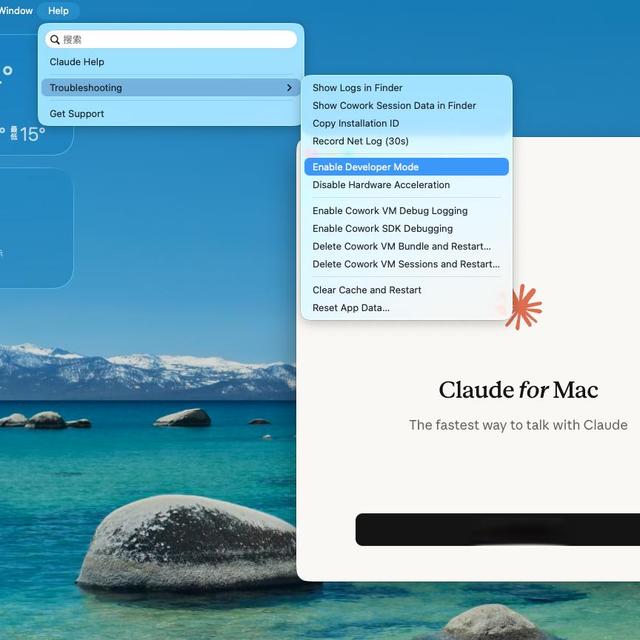Select Claude Help menu item
The image size is (640, 640).
pos(171,62)
